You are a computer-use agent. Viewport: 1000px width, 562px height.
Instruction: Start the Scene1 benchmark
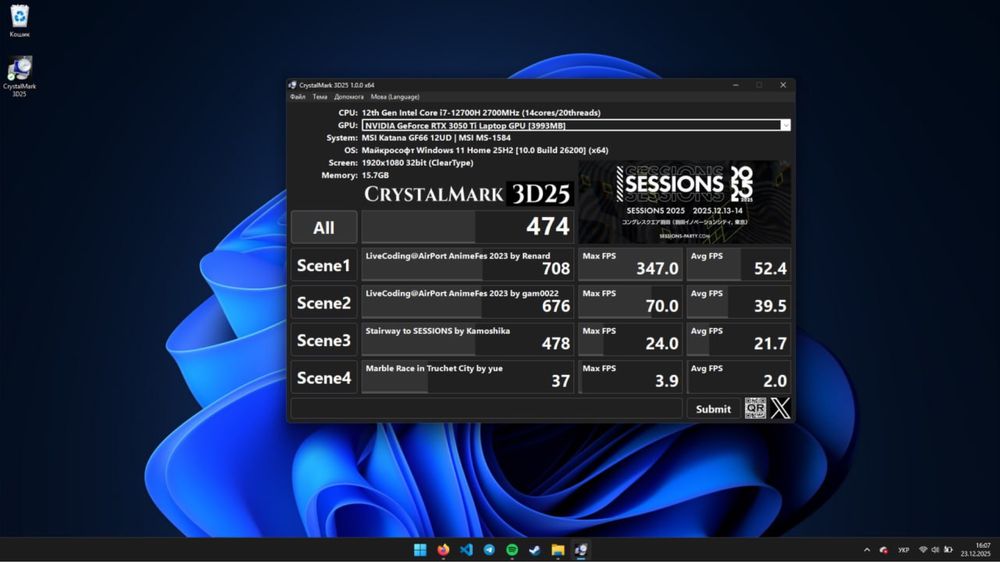pyautogui.click(x=324, y=265)
